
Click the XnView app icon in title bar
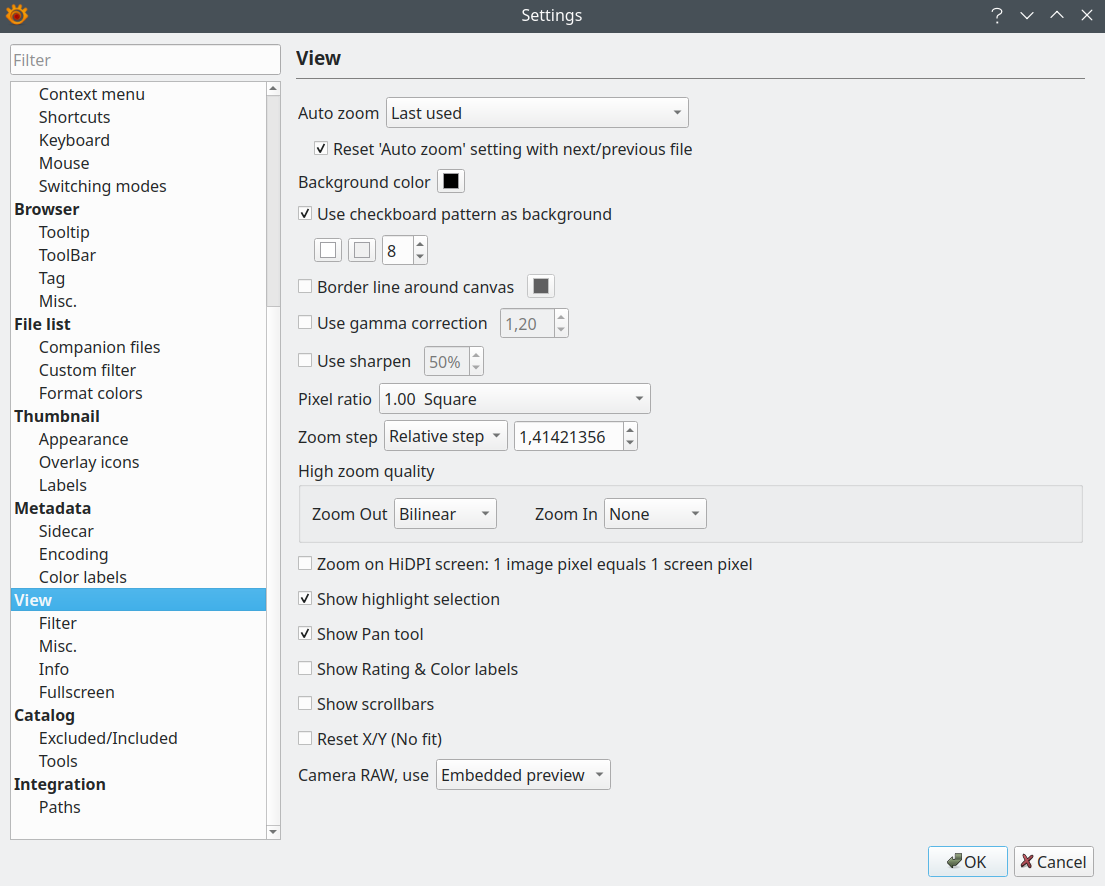[x=17, y=15]
